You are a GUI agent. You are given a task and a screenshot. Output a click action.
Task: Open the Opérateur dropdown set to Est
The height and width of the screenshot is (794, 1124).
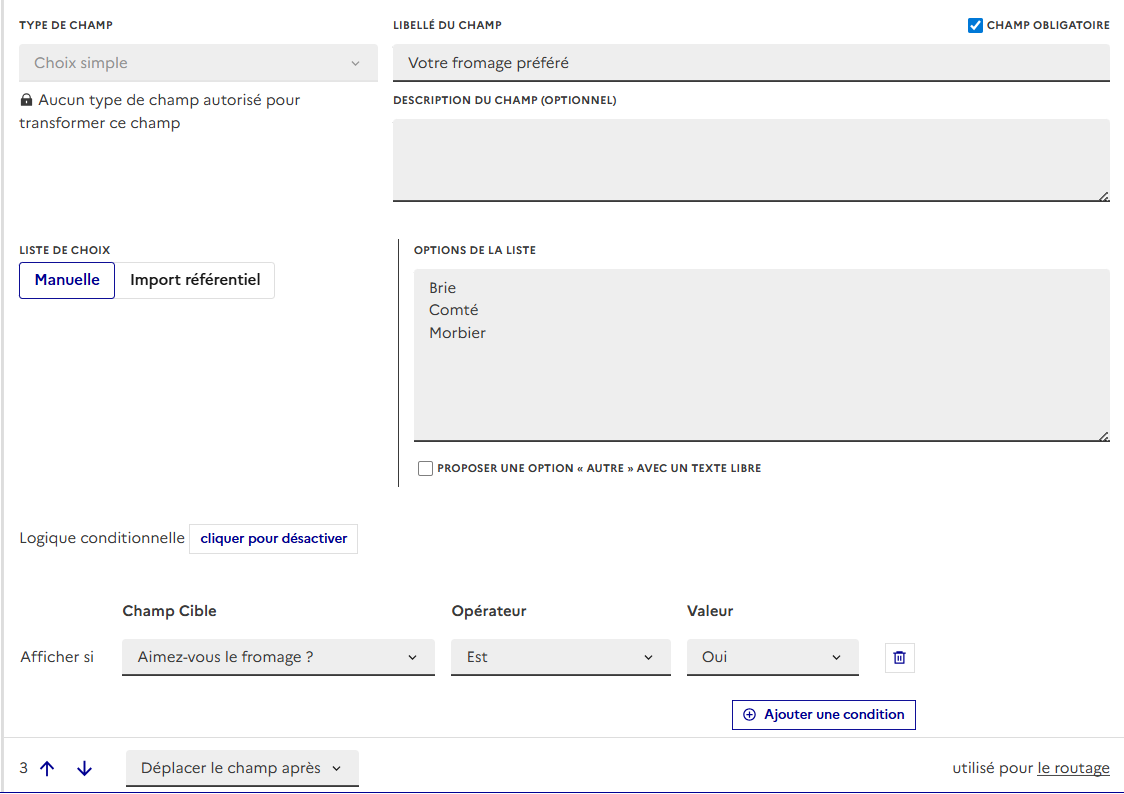pyautogui.click(x=560, y=658)
